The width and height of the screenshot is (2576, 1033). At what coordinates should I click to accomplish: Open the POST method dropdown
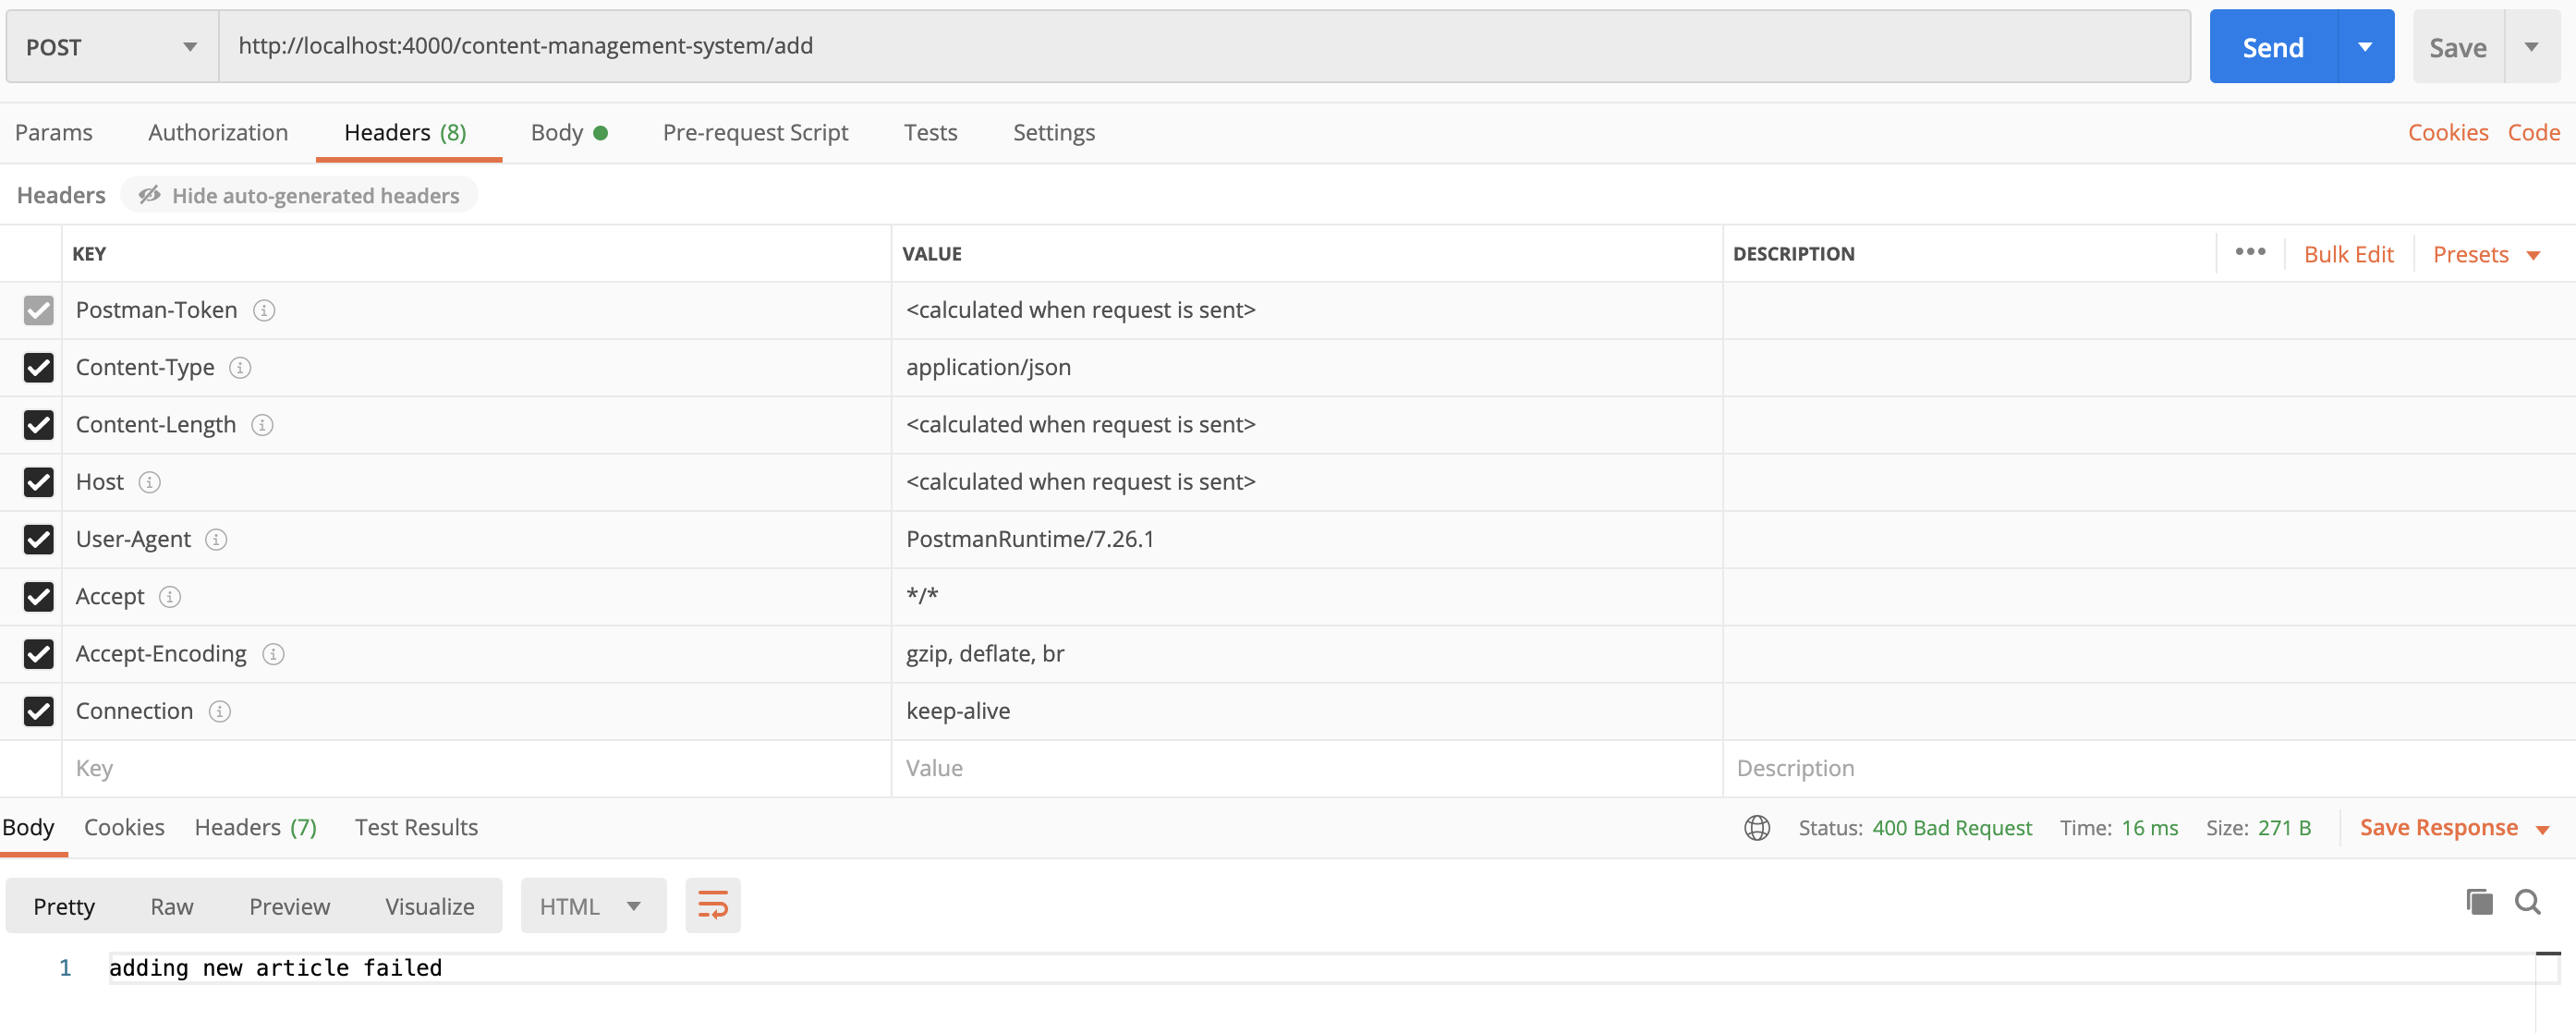pos(111,47)
